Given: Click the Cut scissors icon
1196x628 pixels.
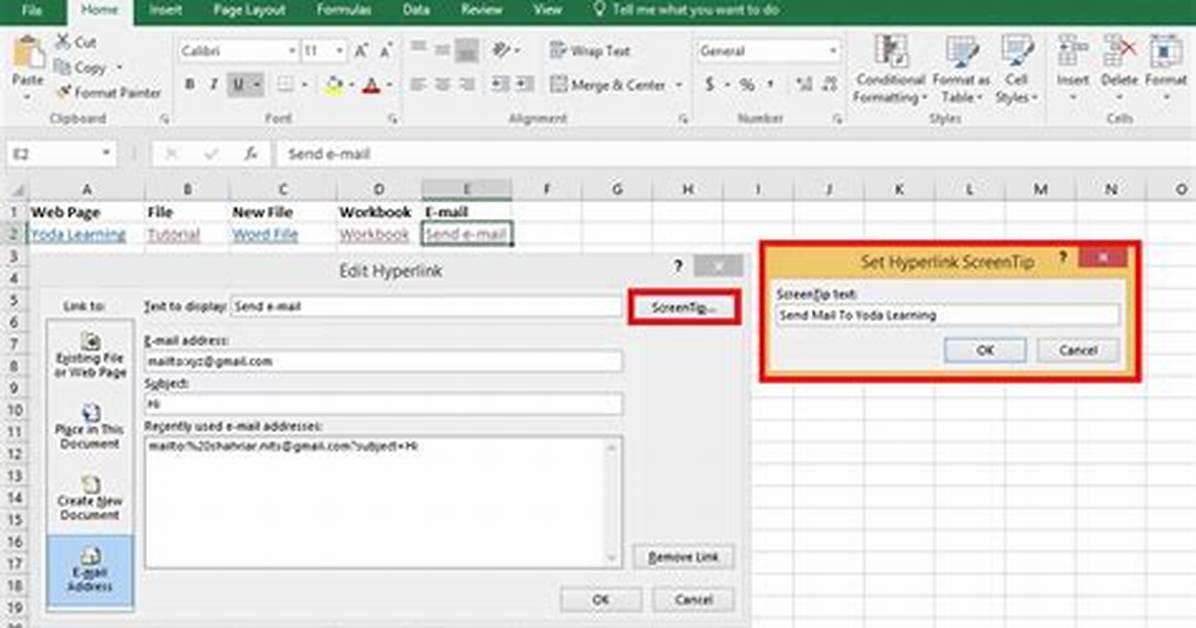Looking at the screenshot, I should click(x=62, y=42).
